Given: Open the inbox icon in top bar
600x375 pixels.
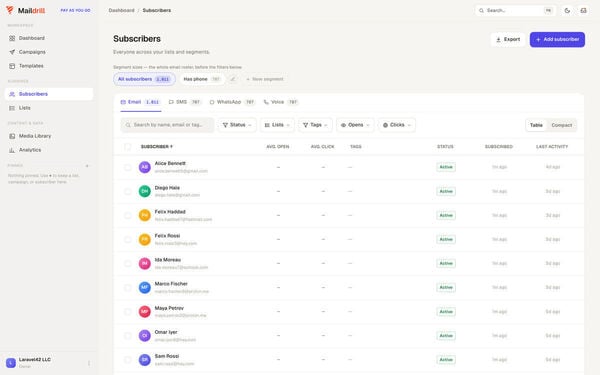Looking at the screenshot, I should pyautogui.click(x=583, y=11).
